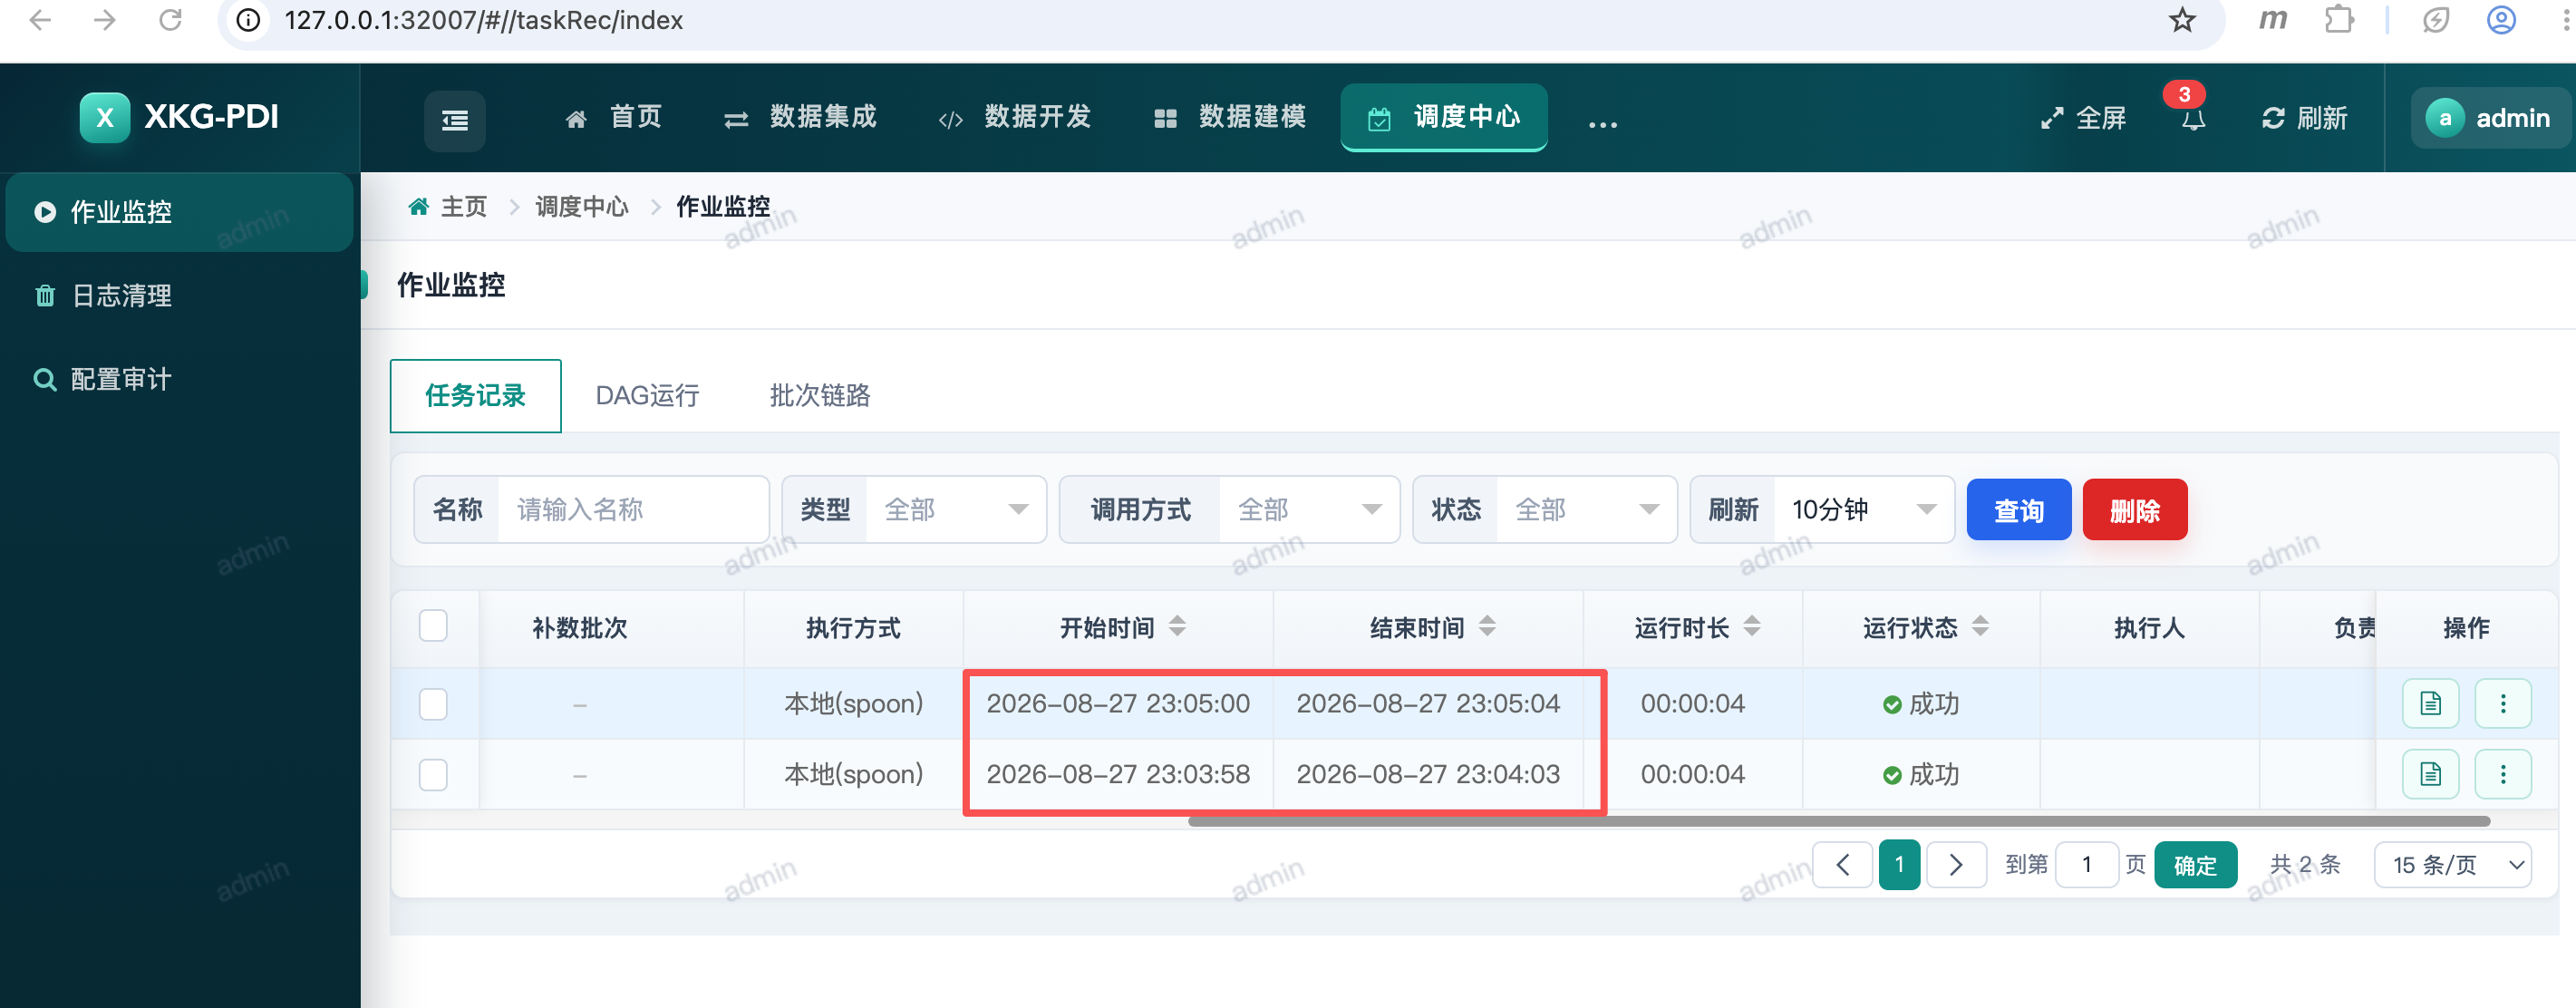
Task: Click the 'm' extension icon in browser toolbar
Action: click(2273, 20)
